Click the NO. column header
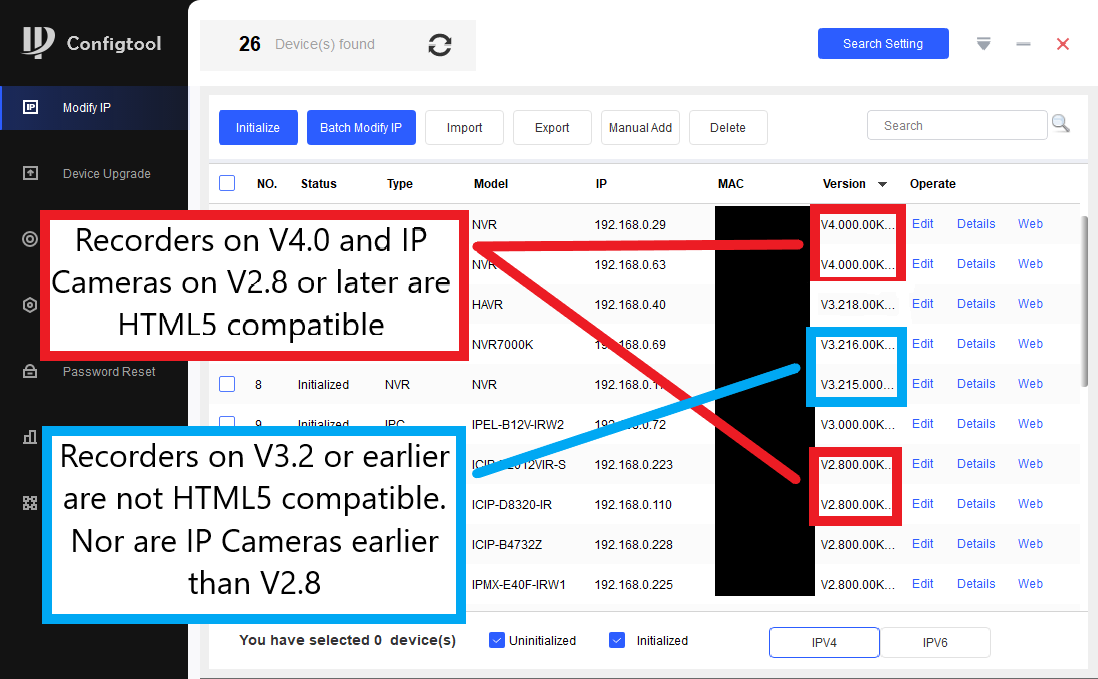This screenshot has width=1098, height=679. pyautogui.click(x=267, y=183)
